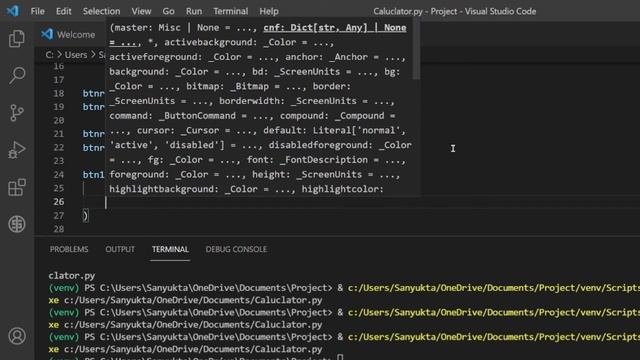The image size is (640, 360).
Task: Switch to the DEBUG CONSOLE tab
Action: tap(236, 249)
